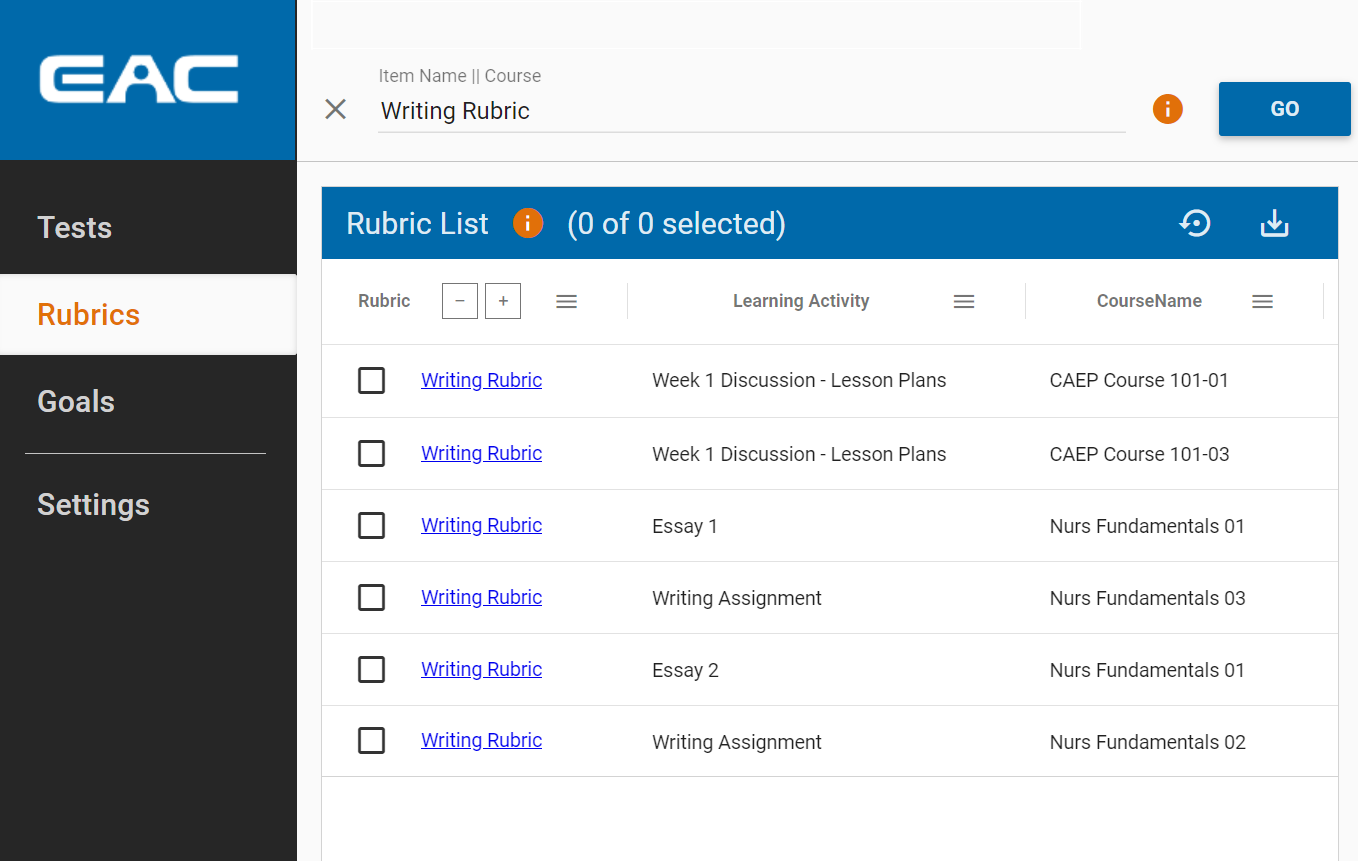The height and width of the screenshot is (861, 1358).
Task: Navigate to the Goals section
Action: click(75, 401)
